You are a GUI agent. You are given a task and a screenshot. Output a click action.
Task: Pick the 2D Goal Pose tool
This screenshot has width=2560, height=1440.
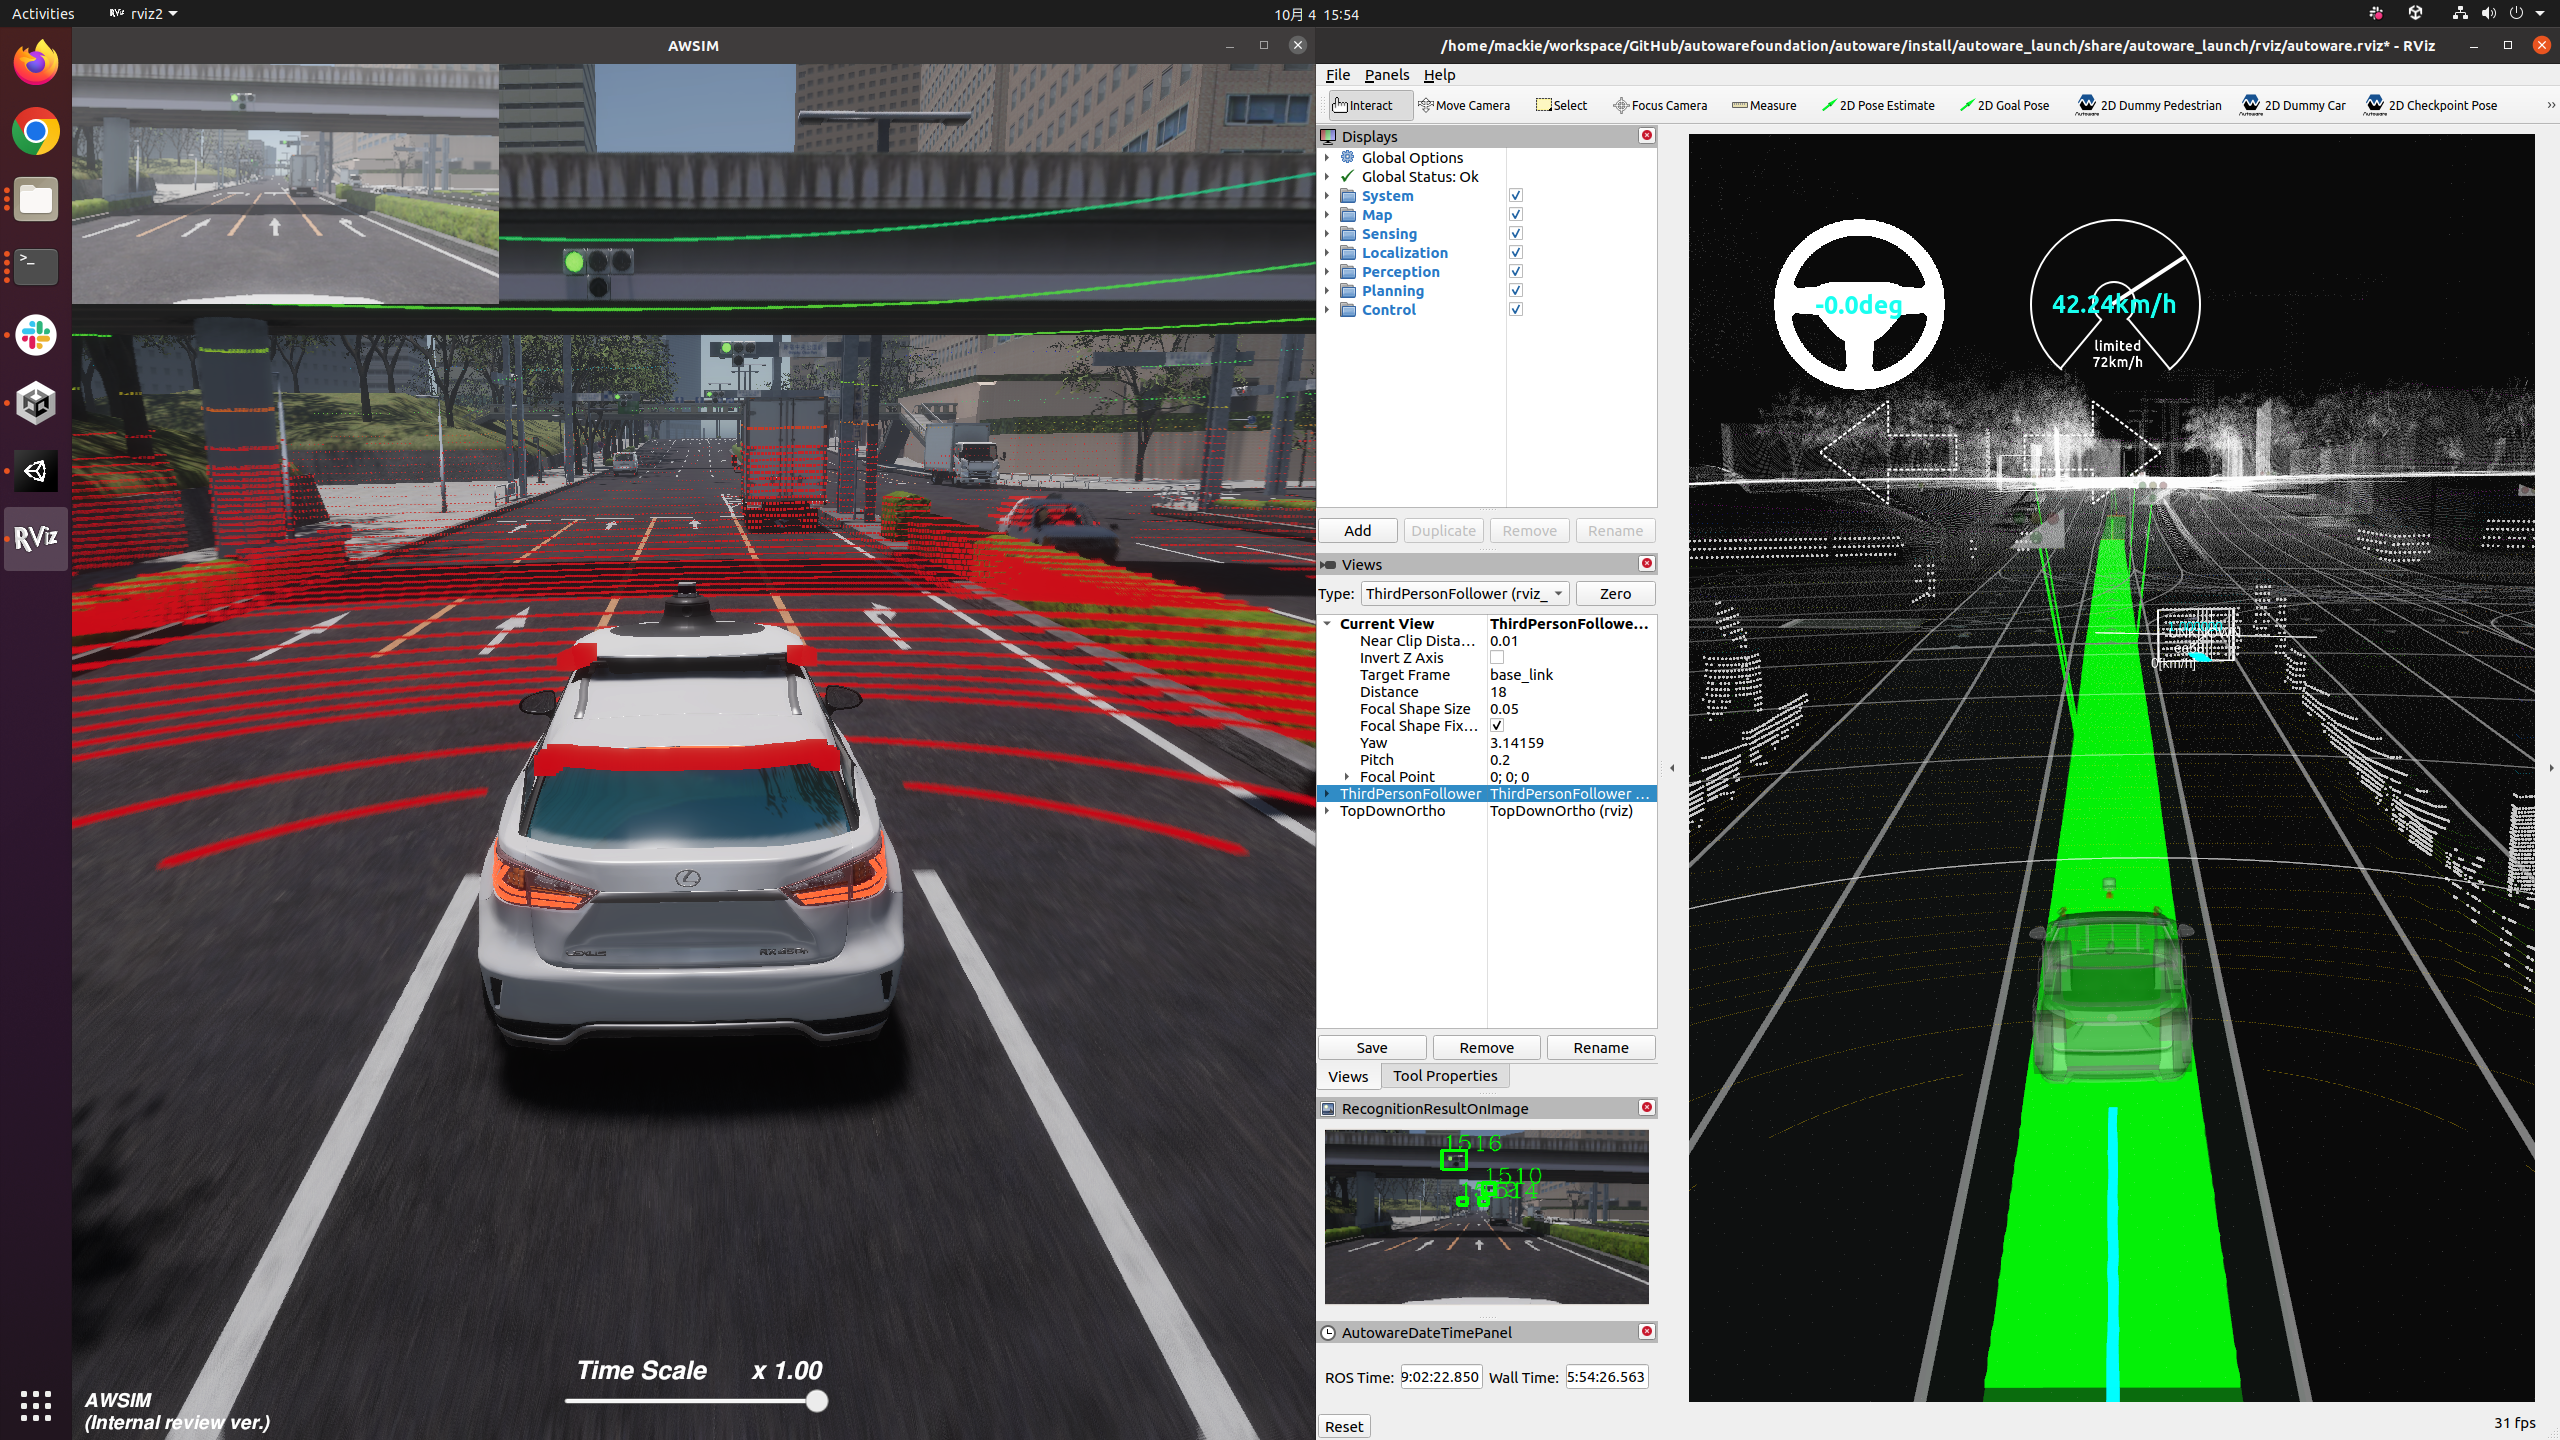[2004, 105]
